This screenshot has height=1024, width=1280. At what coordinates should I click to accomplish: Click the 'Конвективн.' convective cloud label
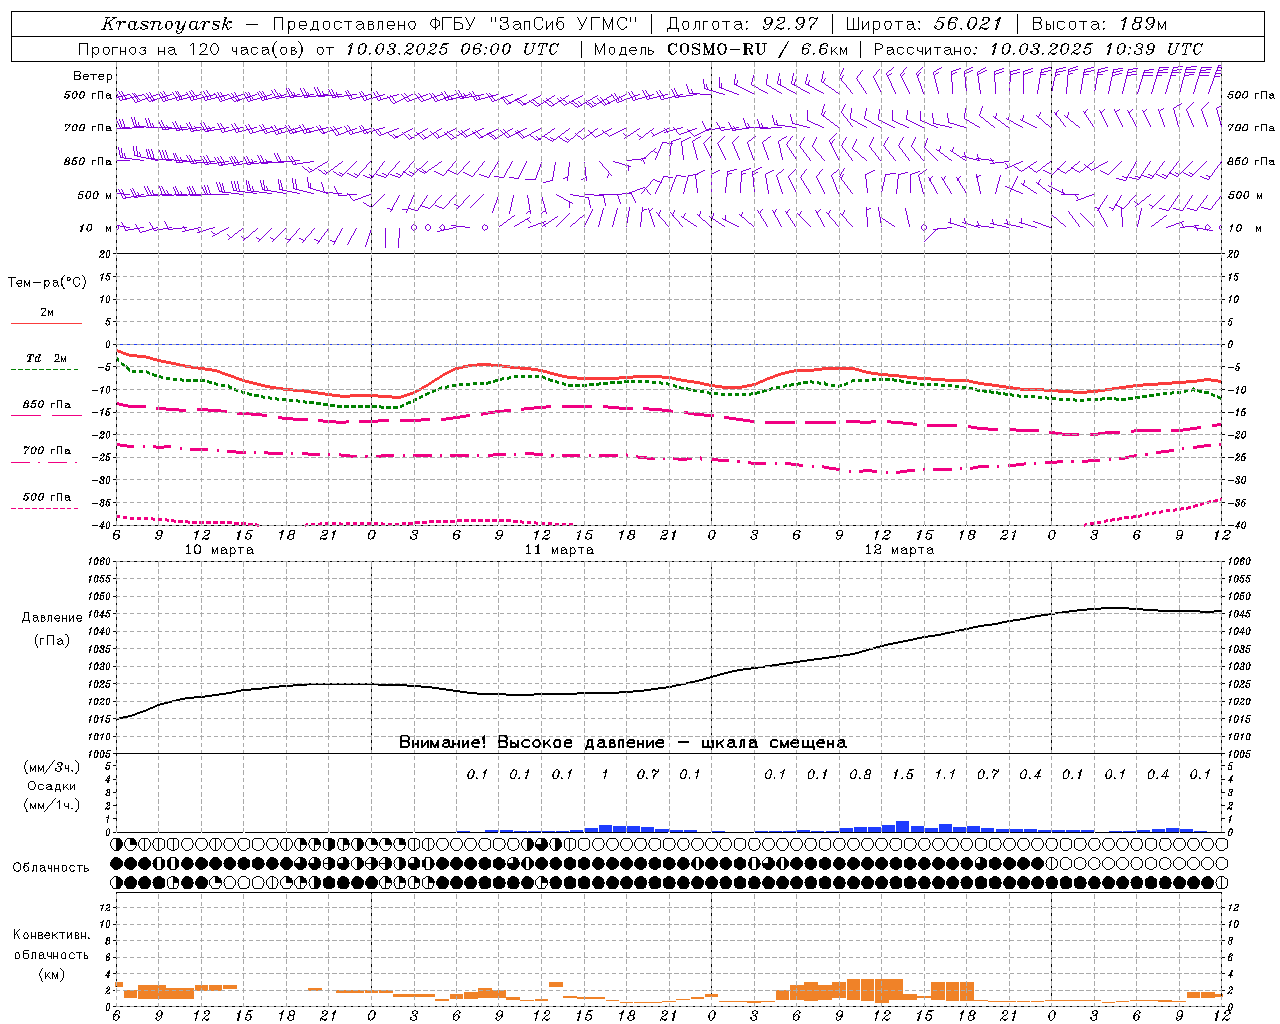(52, 935)
